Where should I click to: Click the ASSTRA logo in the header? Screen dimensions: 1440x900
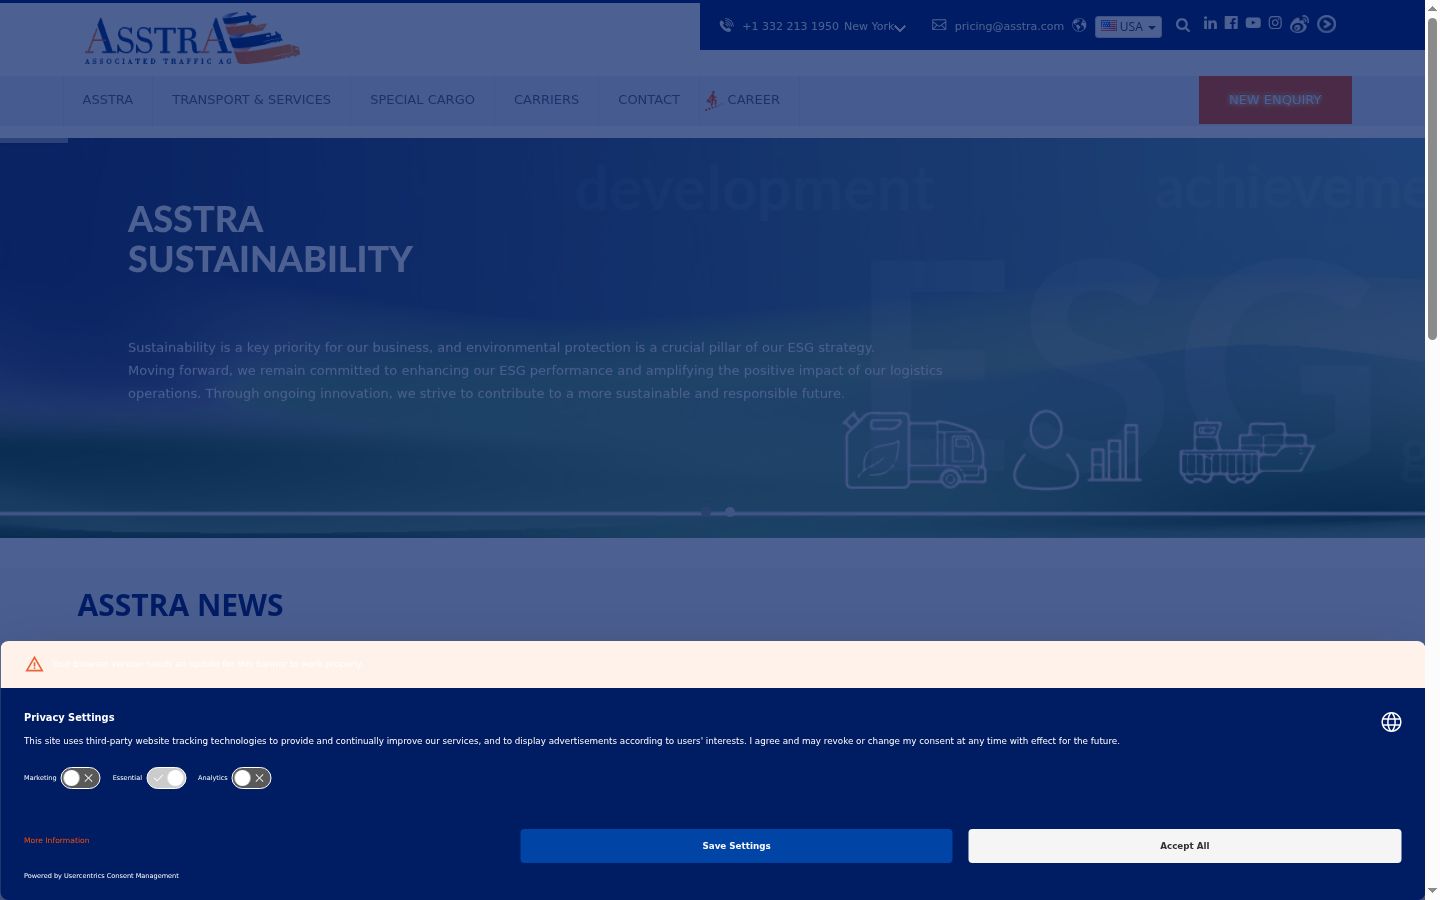tap(192, 39)
